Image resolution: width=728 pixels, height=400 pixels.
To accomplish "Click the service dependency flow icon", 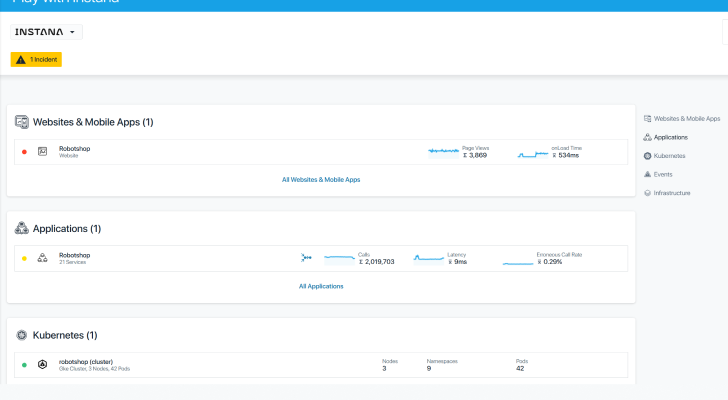I will [x=306, y=258].
